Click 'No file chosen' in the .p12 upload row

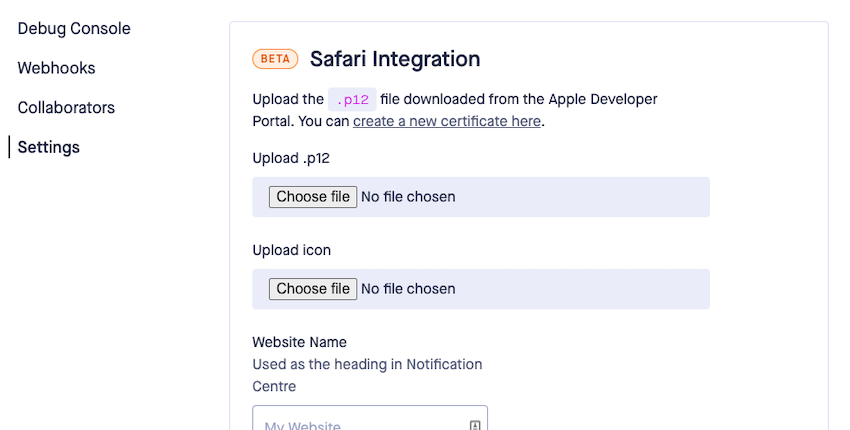[408, 197]
